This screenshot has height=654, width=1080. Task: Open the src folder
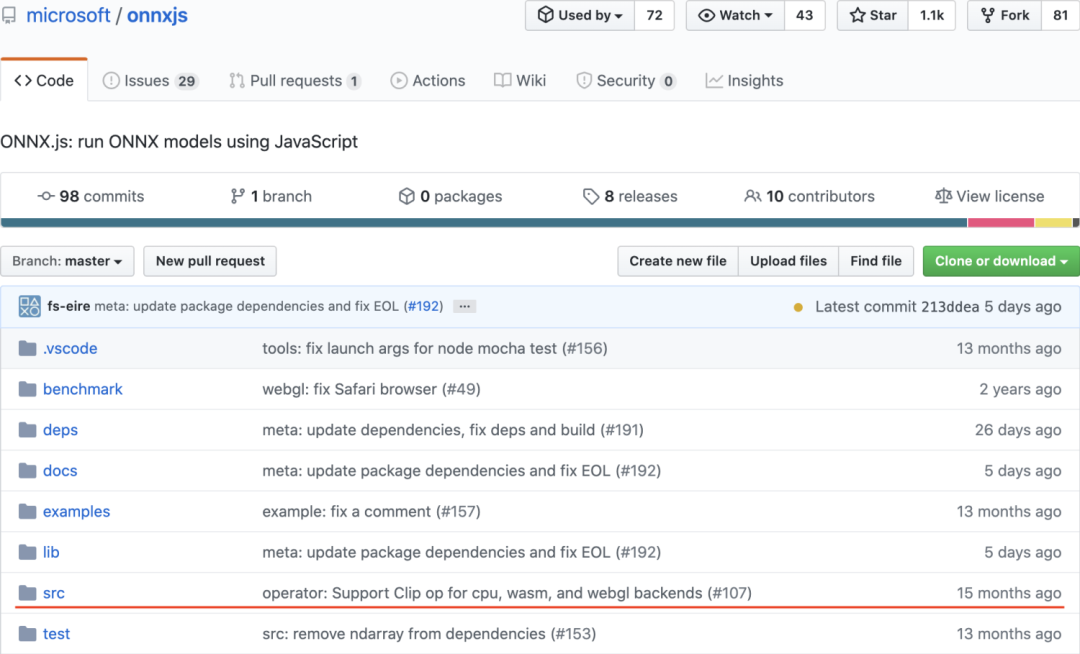coord(54,593)
